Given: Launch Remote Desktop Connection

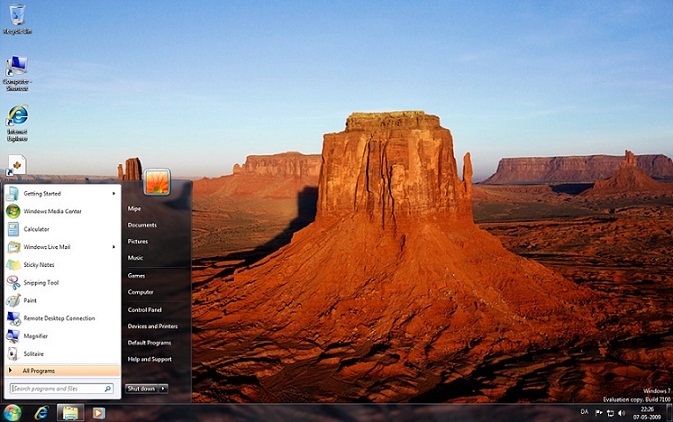Looking at the screenshot, I should click(59, 318).
